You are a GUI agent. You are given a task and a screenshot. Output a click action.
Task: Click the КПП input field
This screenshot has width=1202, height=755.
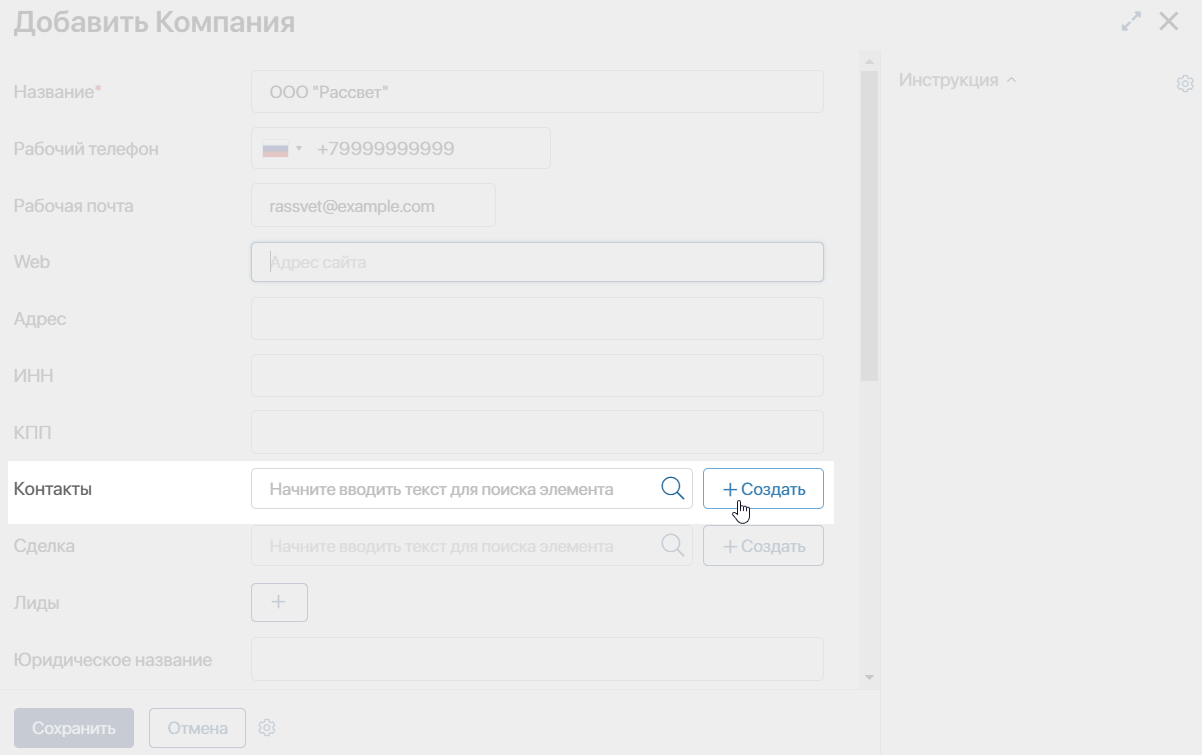(x=537, y=433)
